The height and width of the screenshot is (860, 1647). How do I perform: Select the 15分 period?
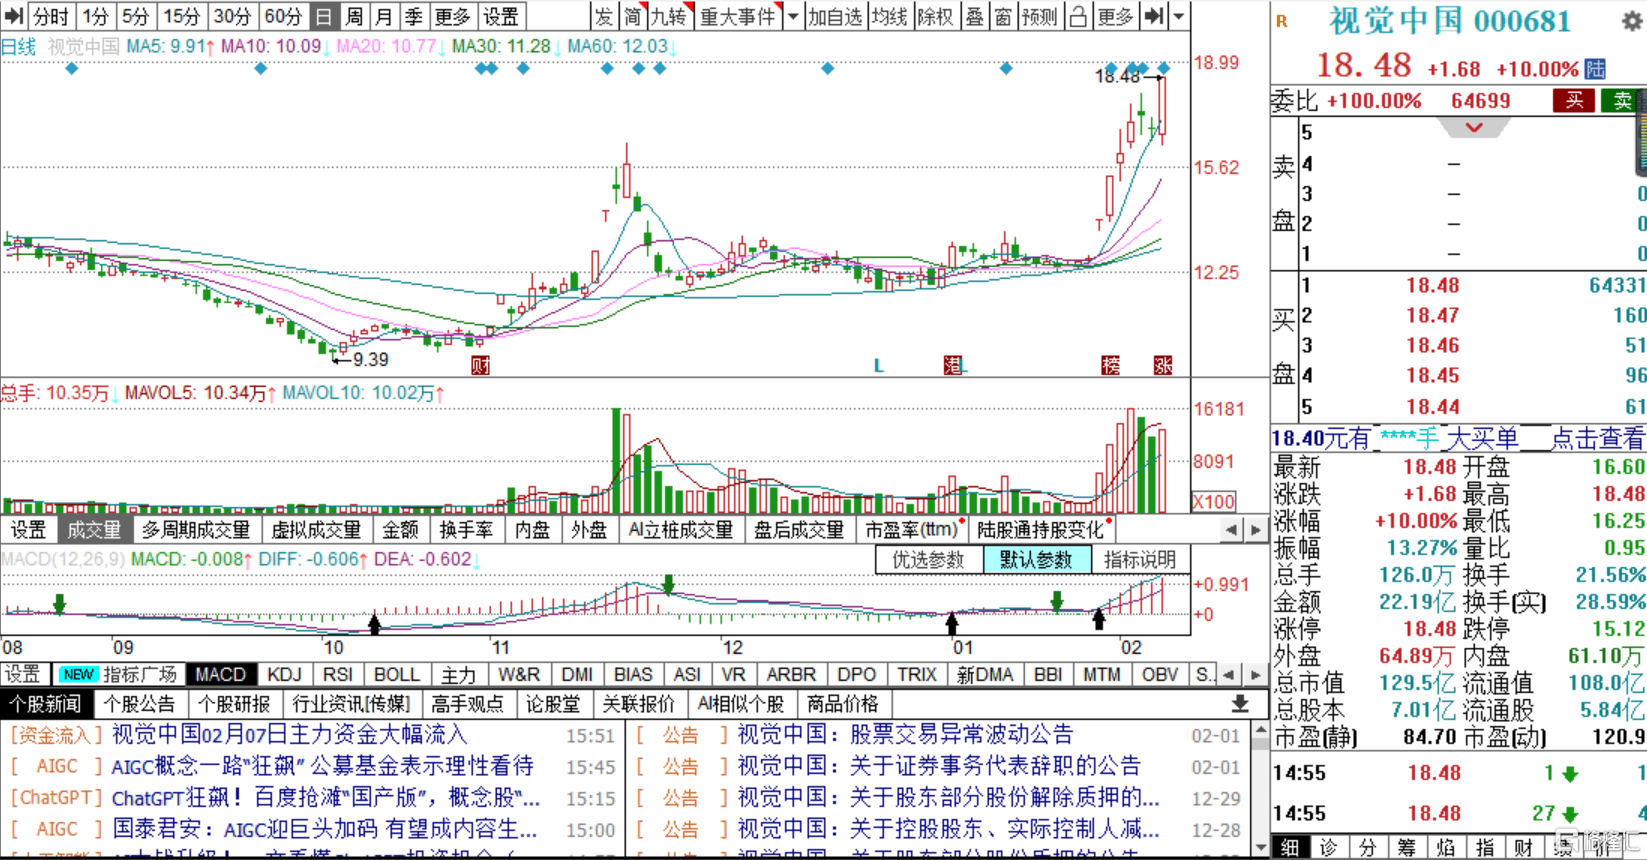[x=181, y=16]
